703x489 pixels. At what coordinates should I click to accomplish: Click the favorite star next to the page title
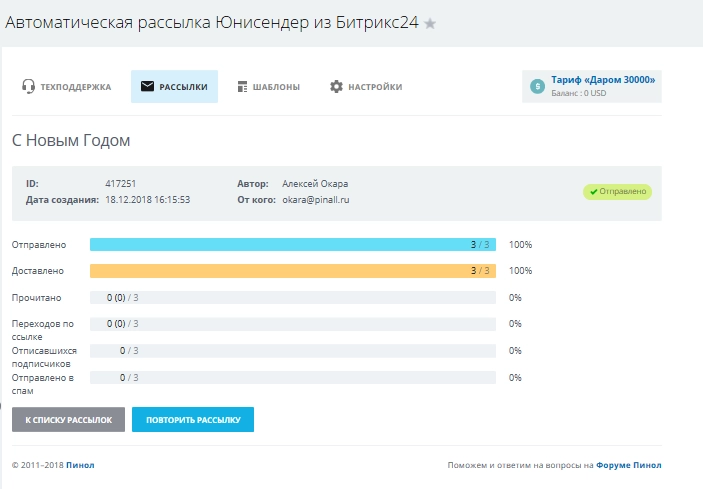tap(430, 24)
